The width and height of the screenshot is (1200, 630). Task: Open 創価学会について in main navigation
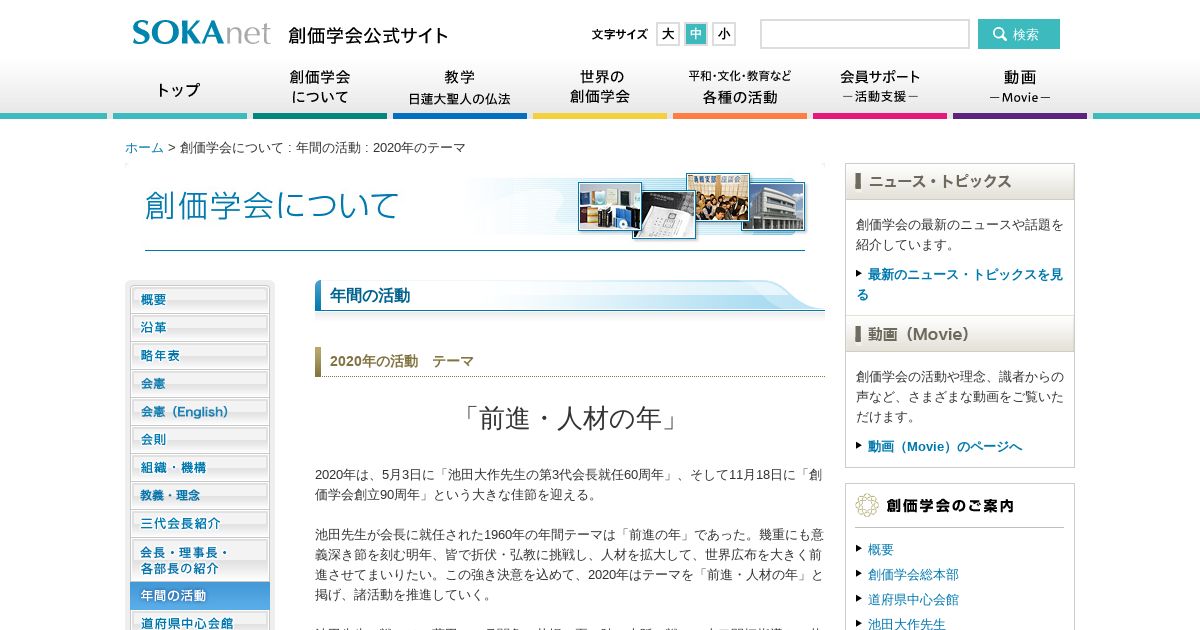(320, 90)
